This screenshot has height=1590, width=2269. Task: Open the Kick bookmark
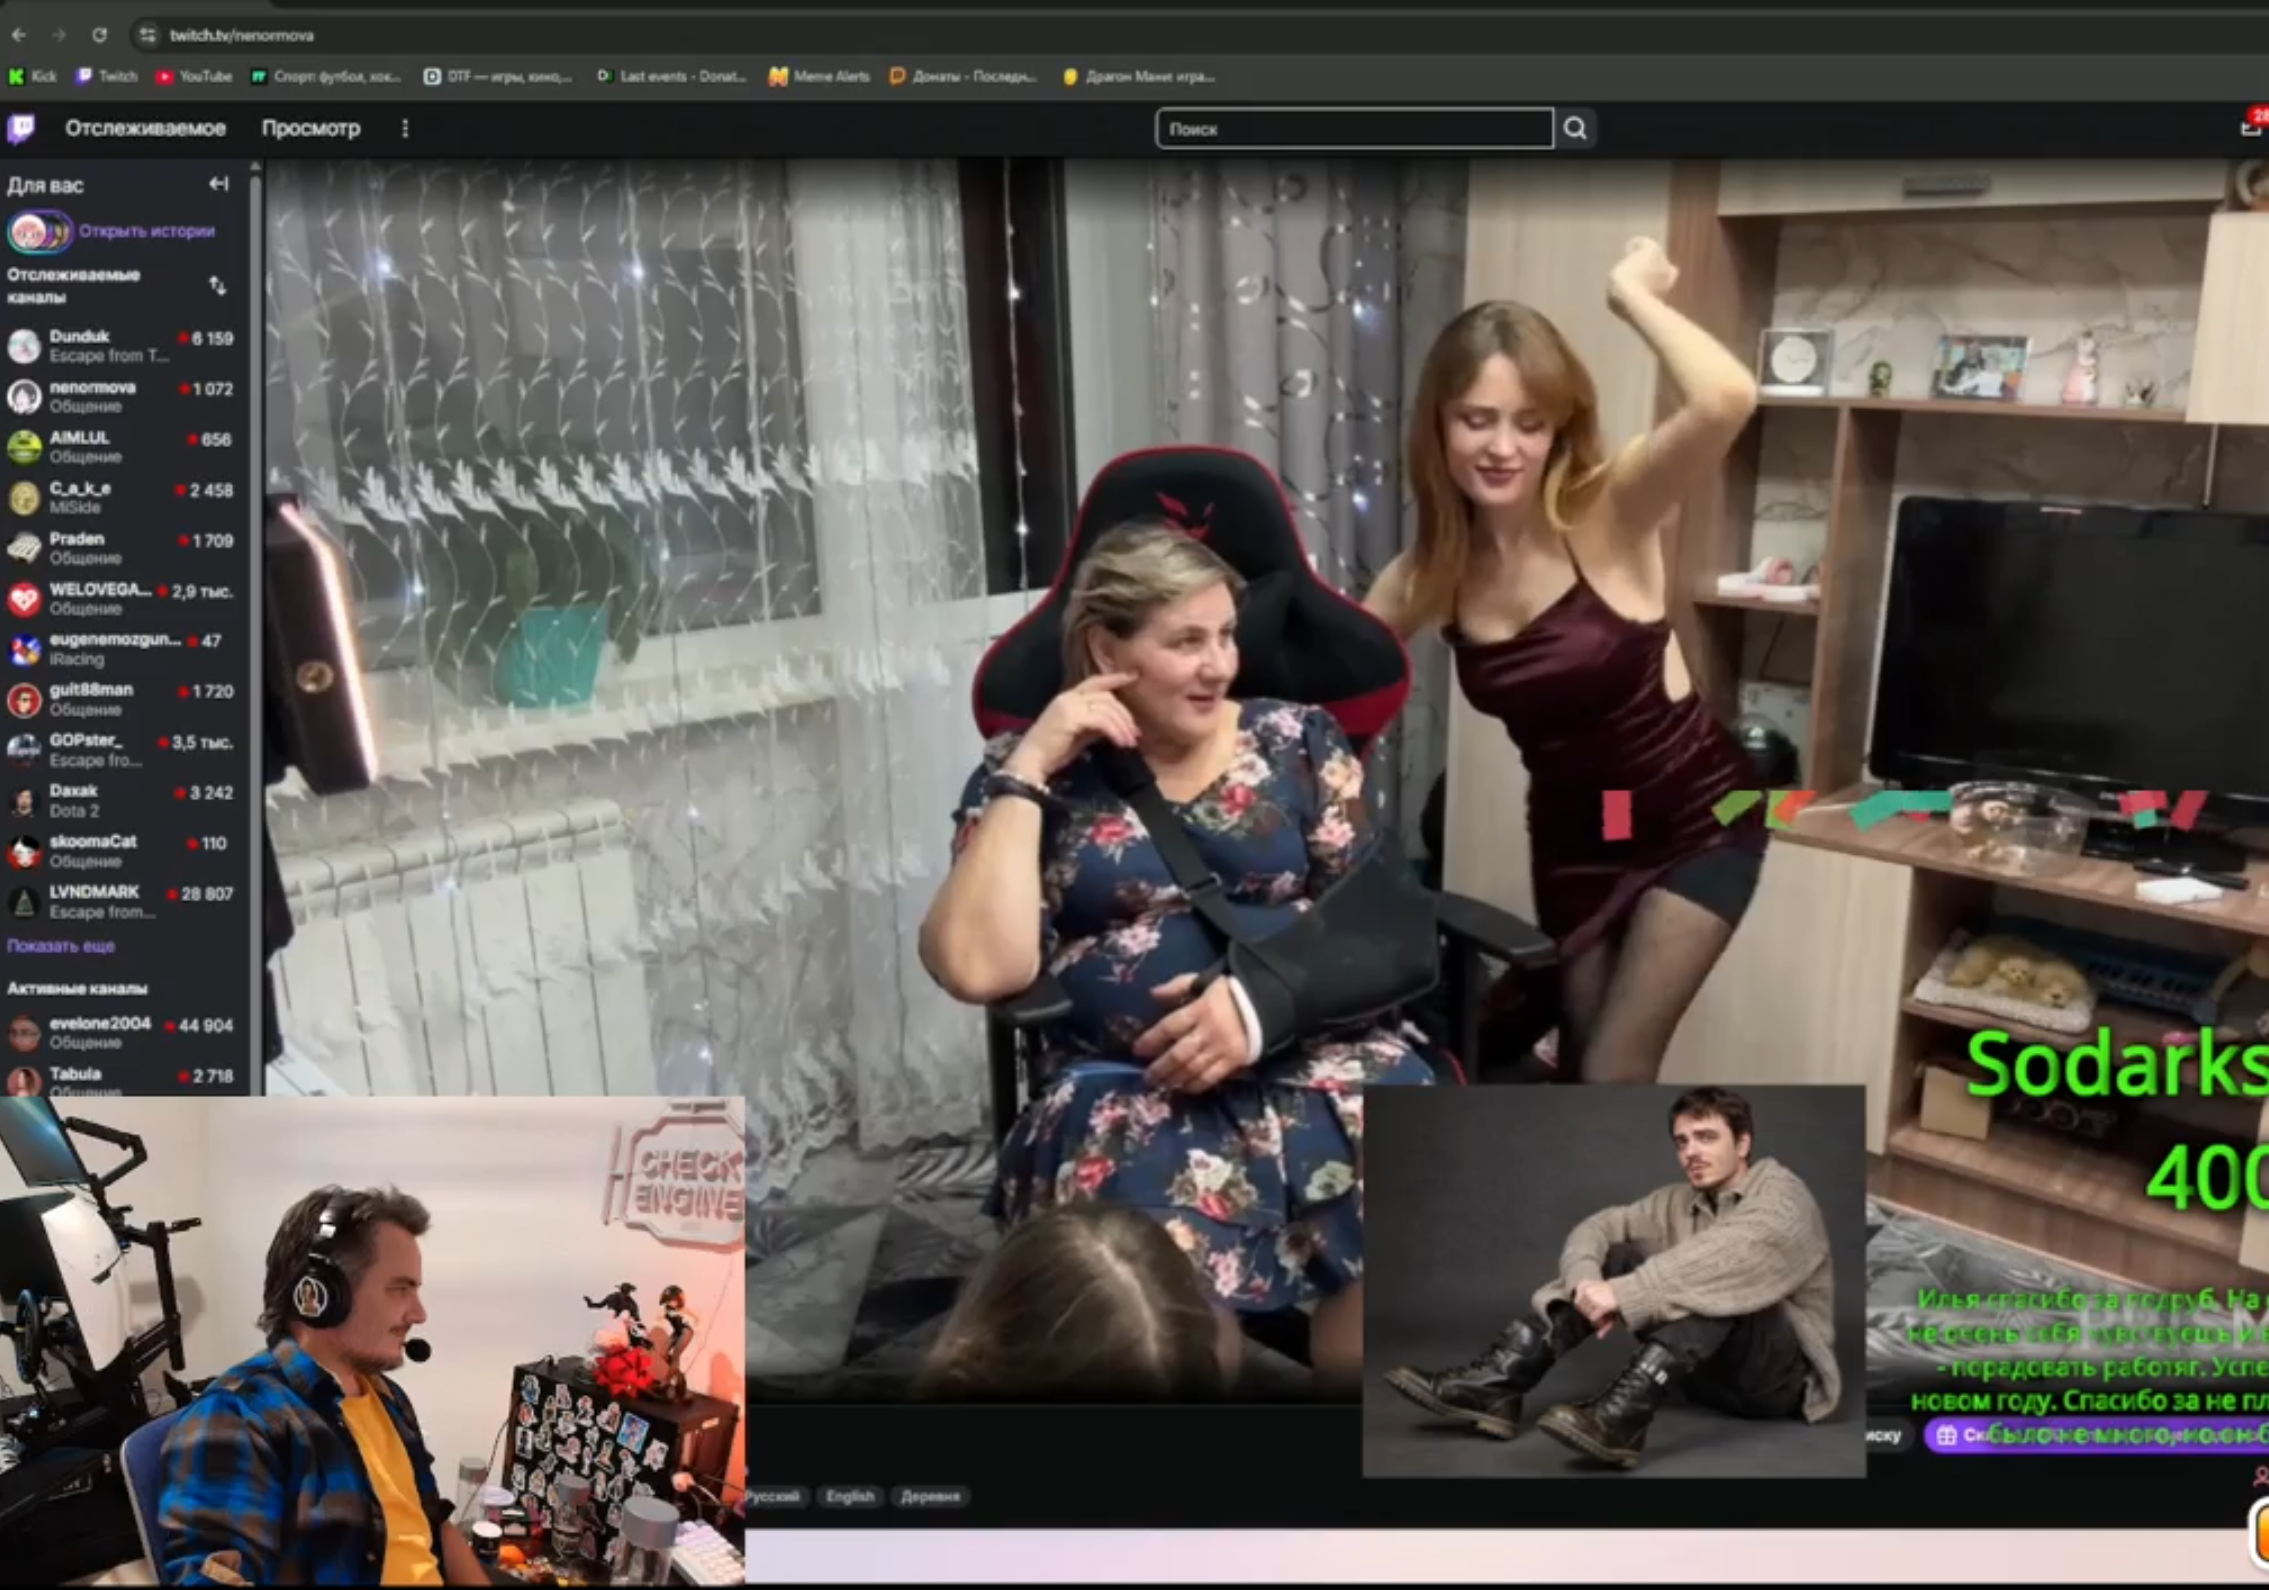pos(33,76)
